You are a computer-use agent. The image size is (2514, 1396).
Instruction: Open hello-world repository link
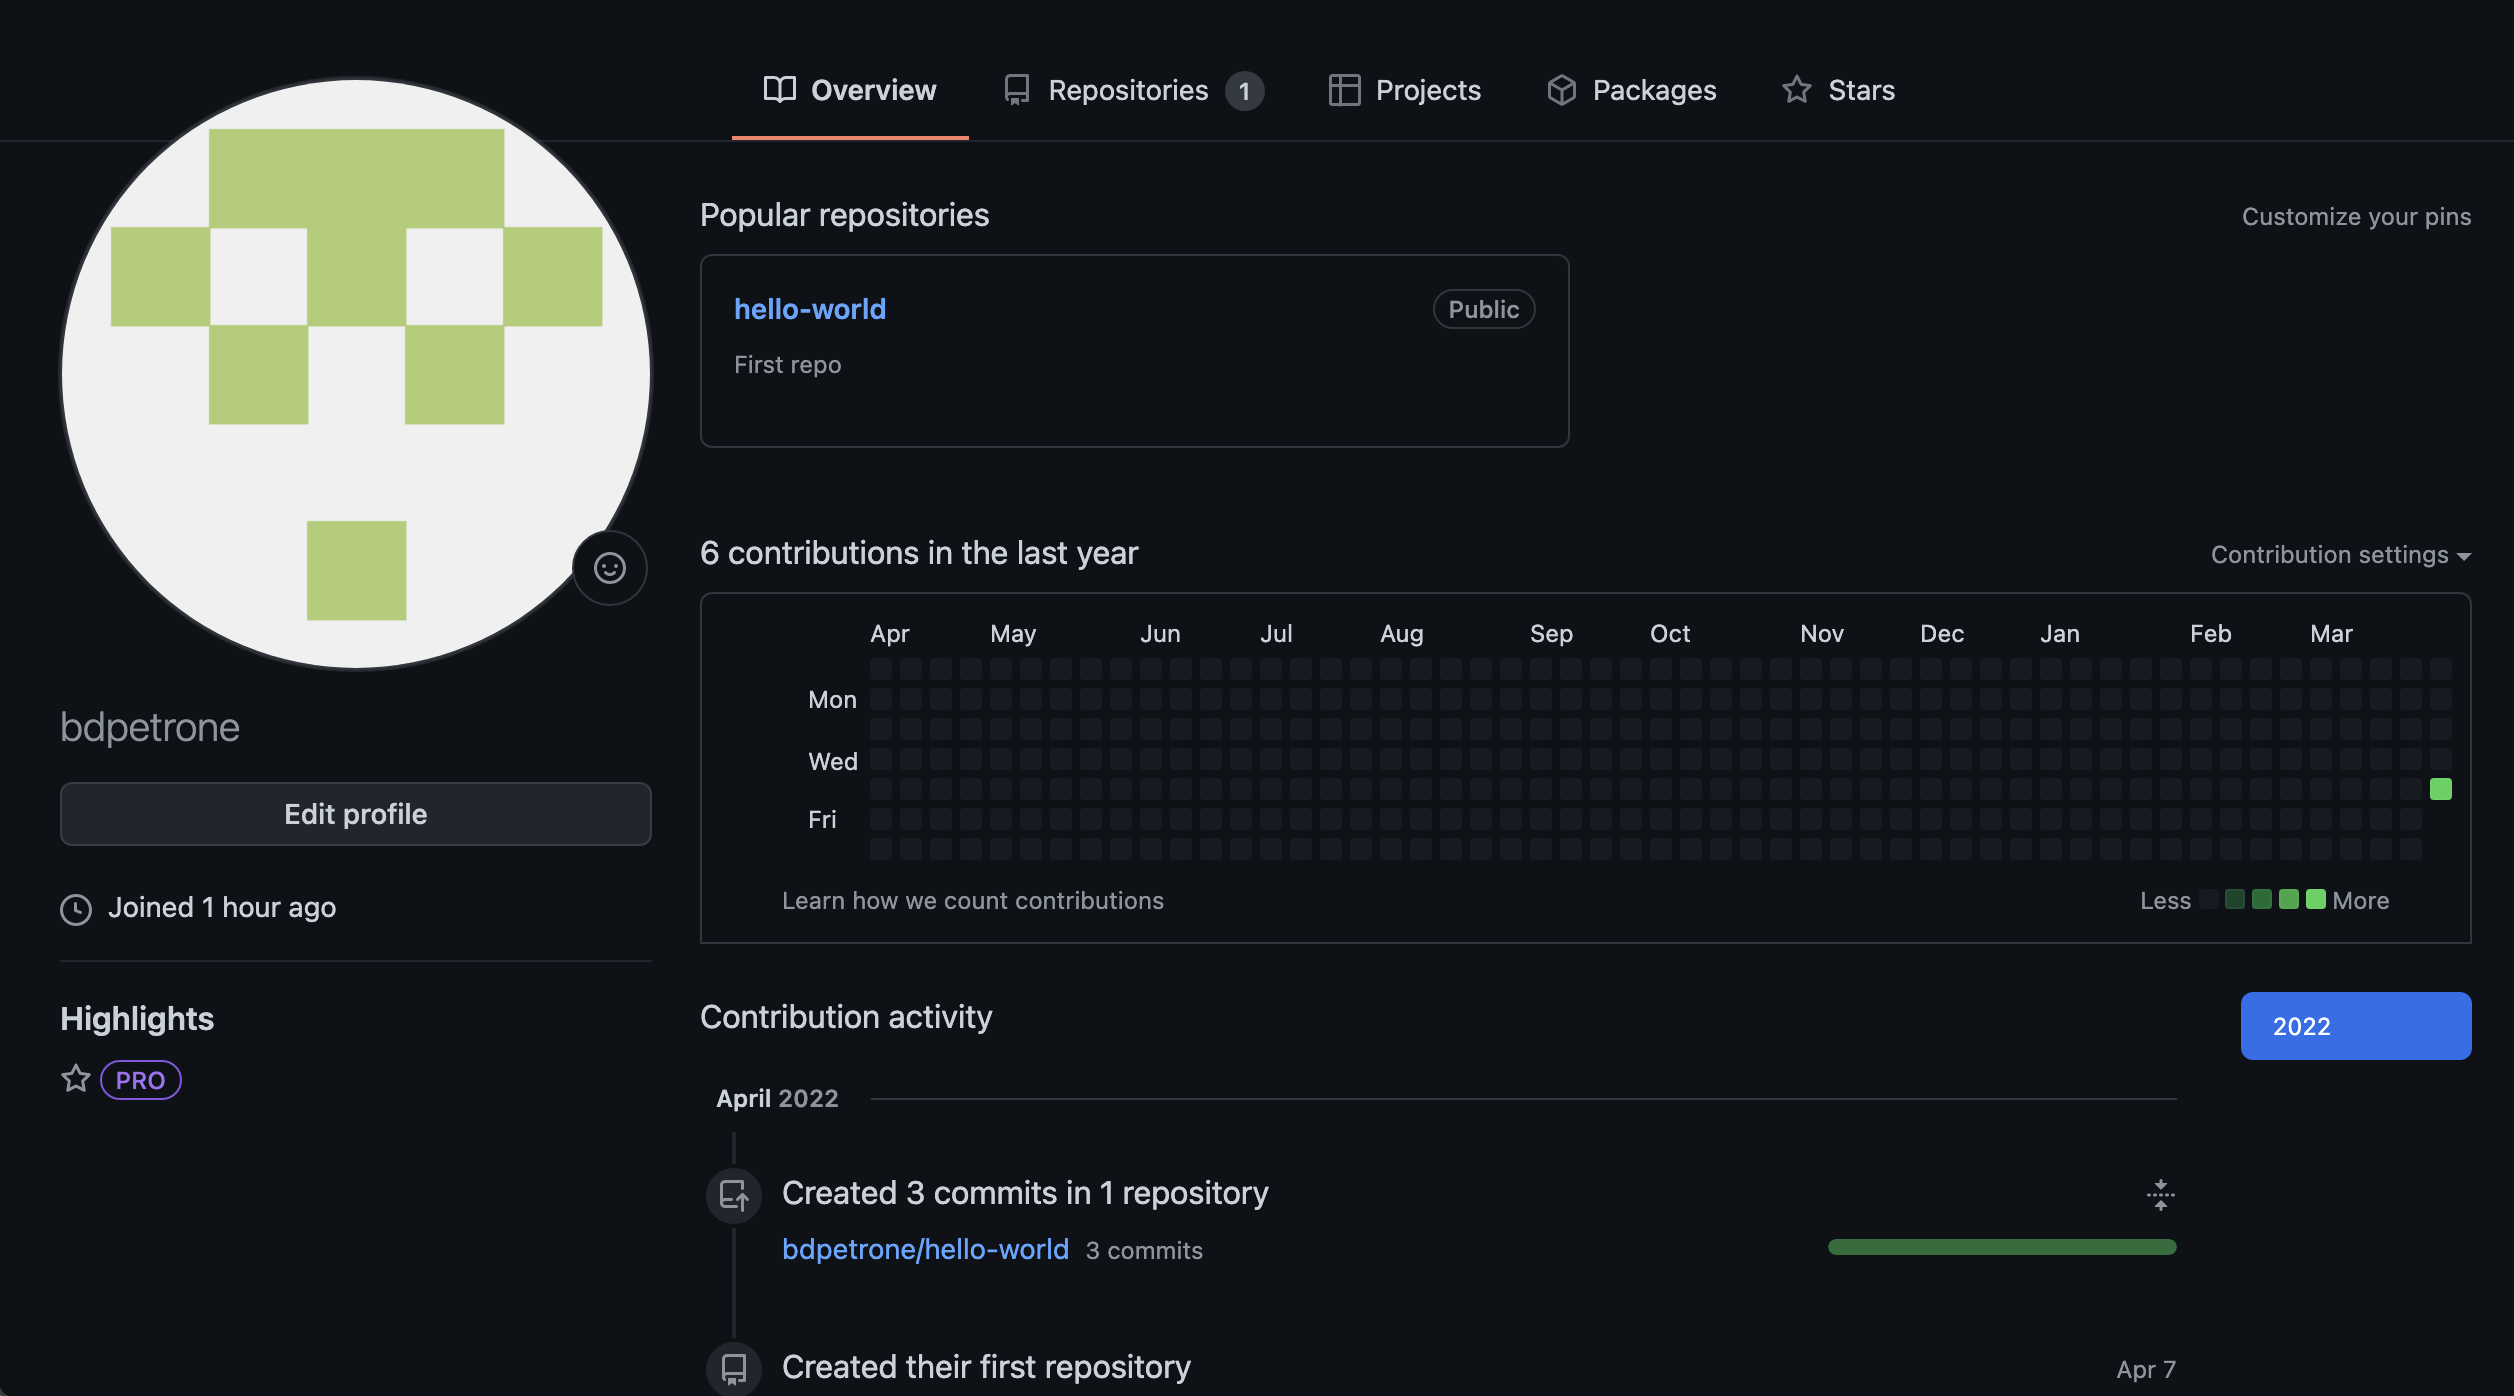coord(809,309)
